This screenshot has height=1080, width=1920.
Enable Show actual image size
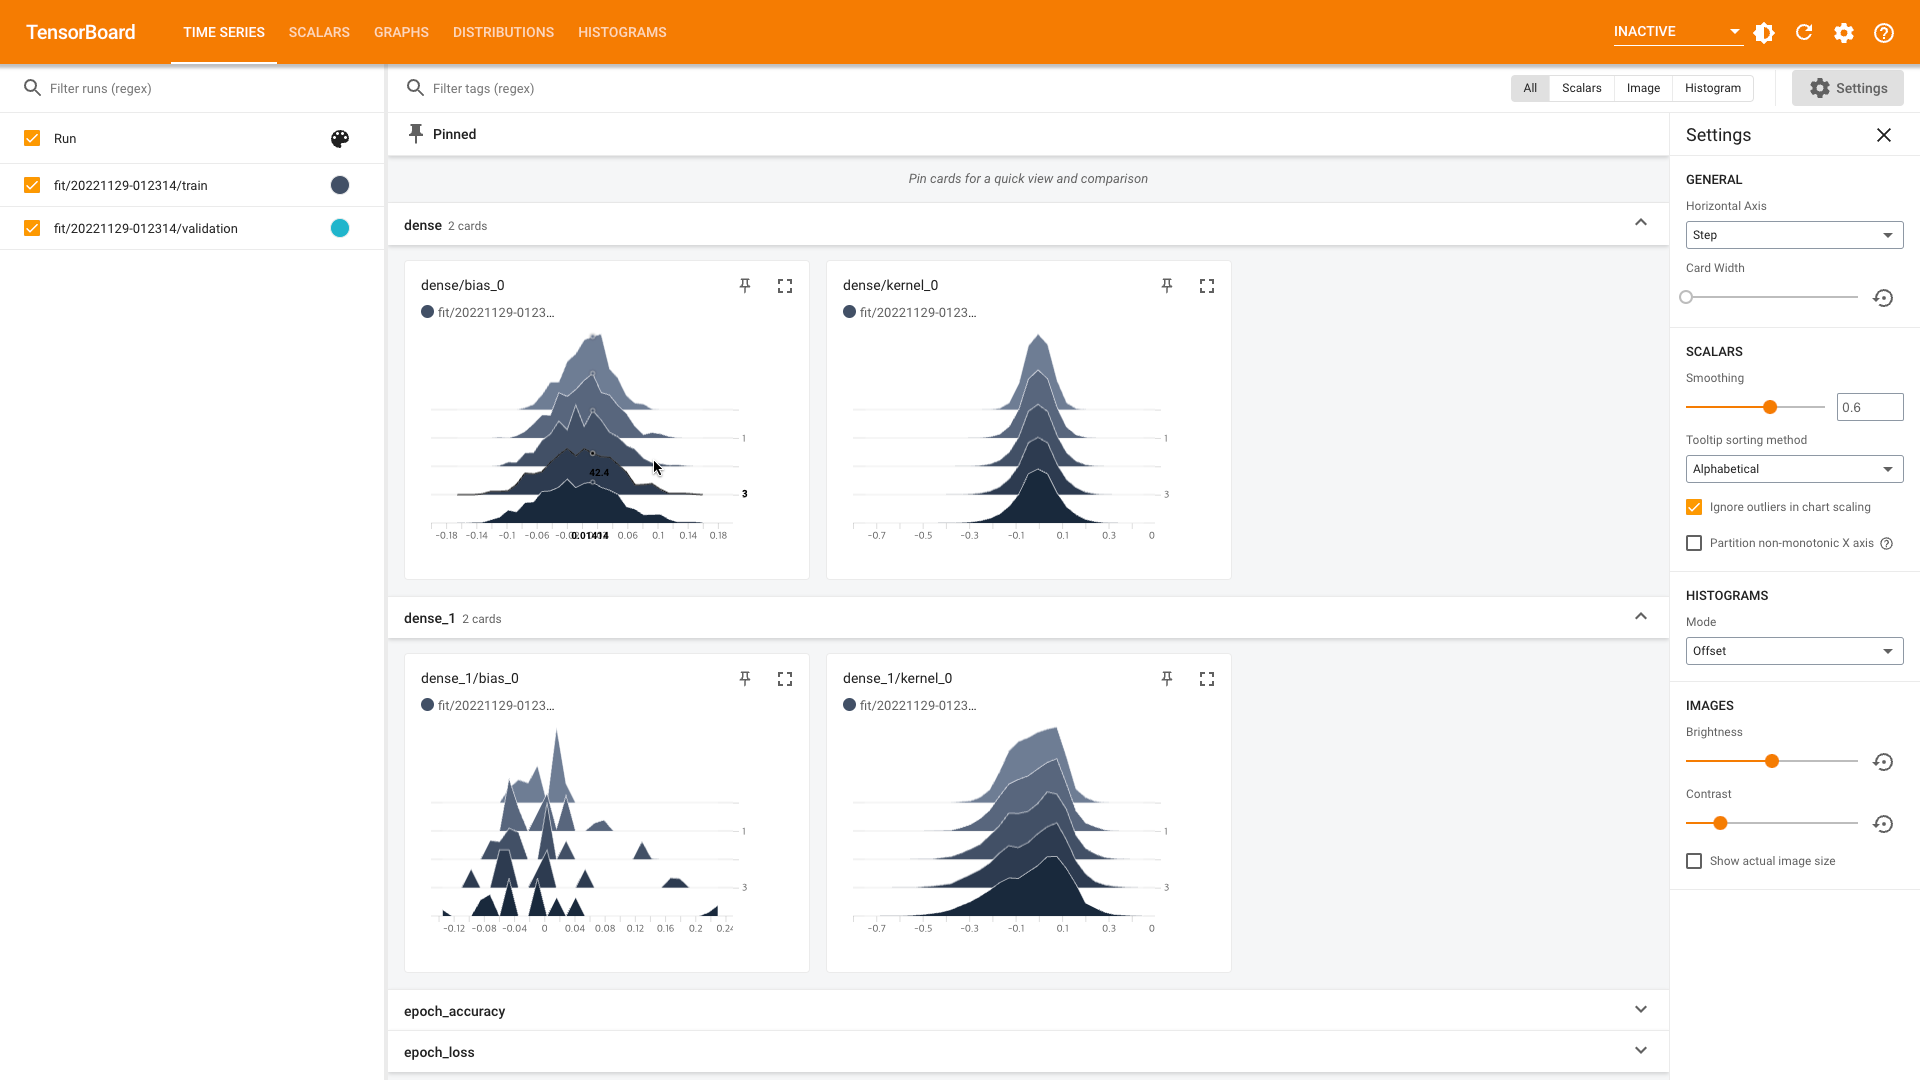1694,861
